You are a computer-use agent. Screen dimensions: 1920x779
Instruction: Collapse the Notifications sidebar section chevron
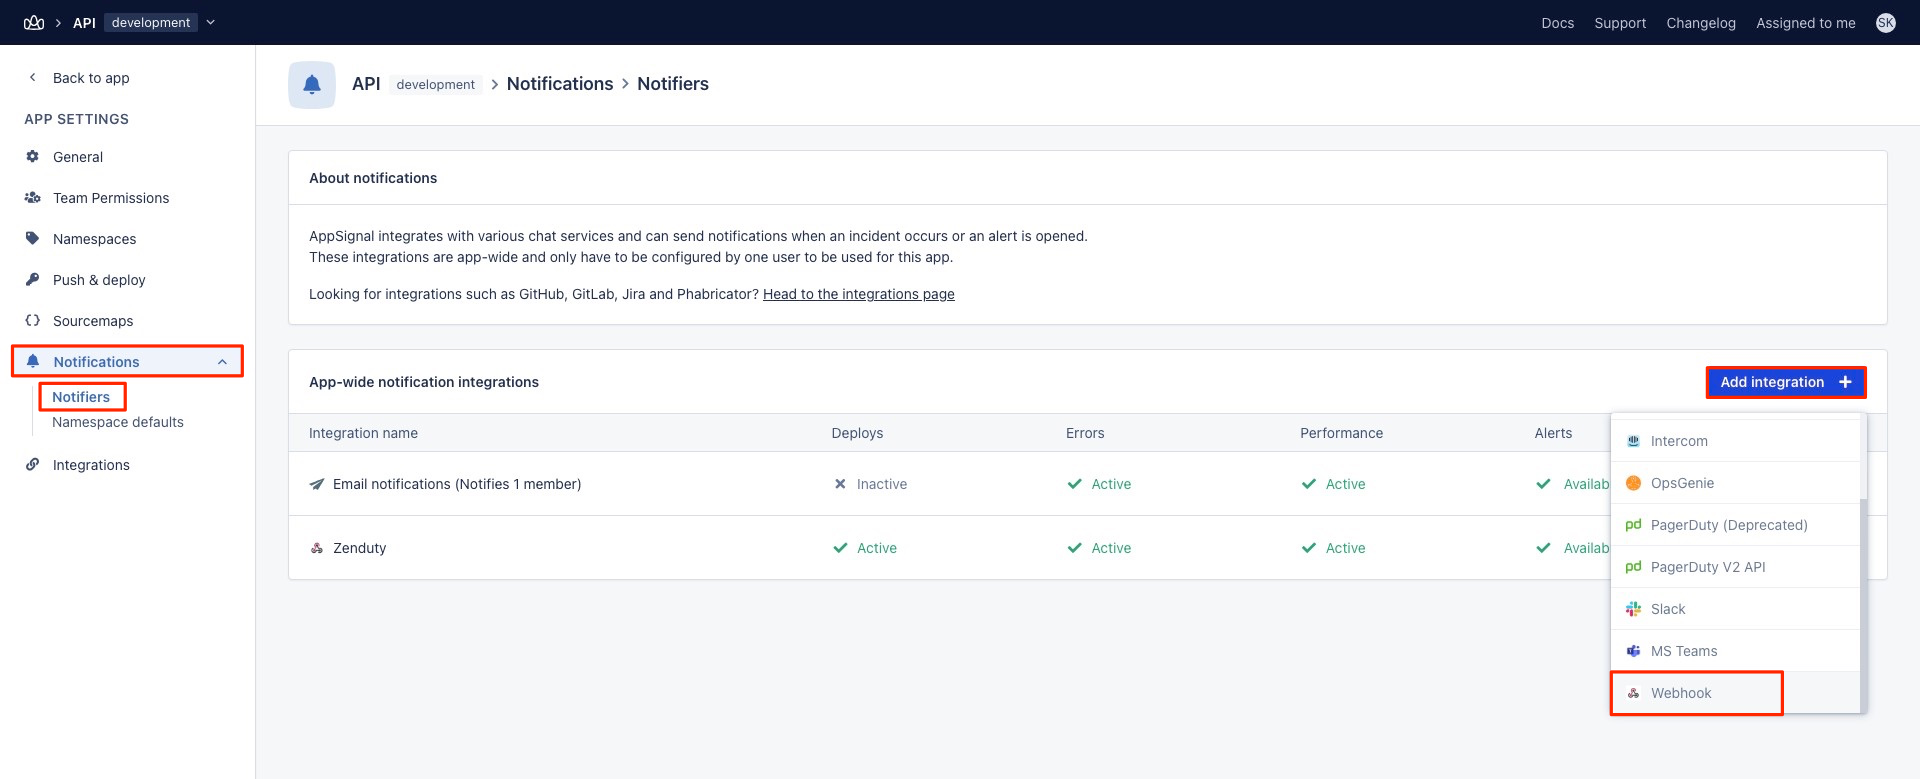[222, 362]
